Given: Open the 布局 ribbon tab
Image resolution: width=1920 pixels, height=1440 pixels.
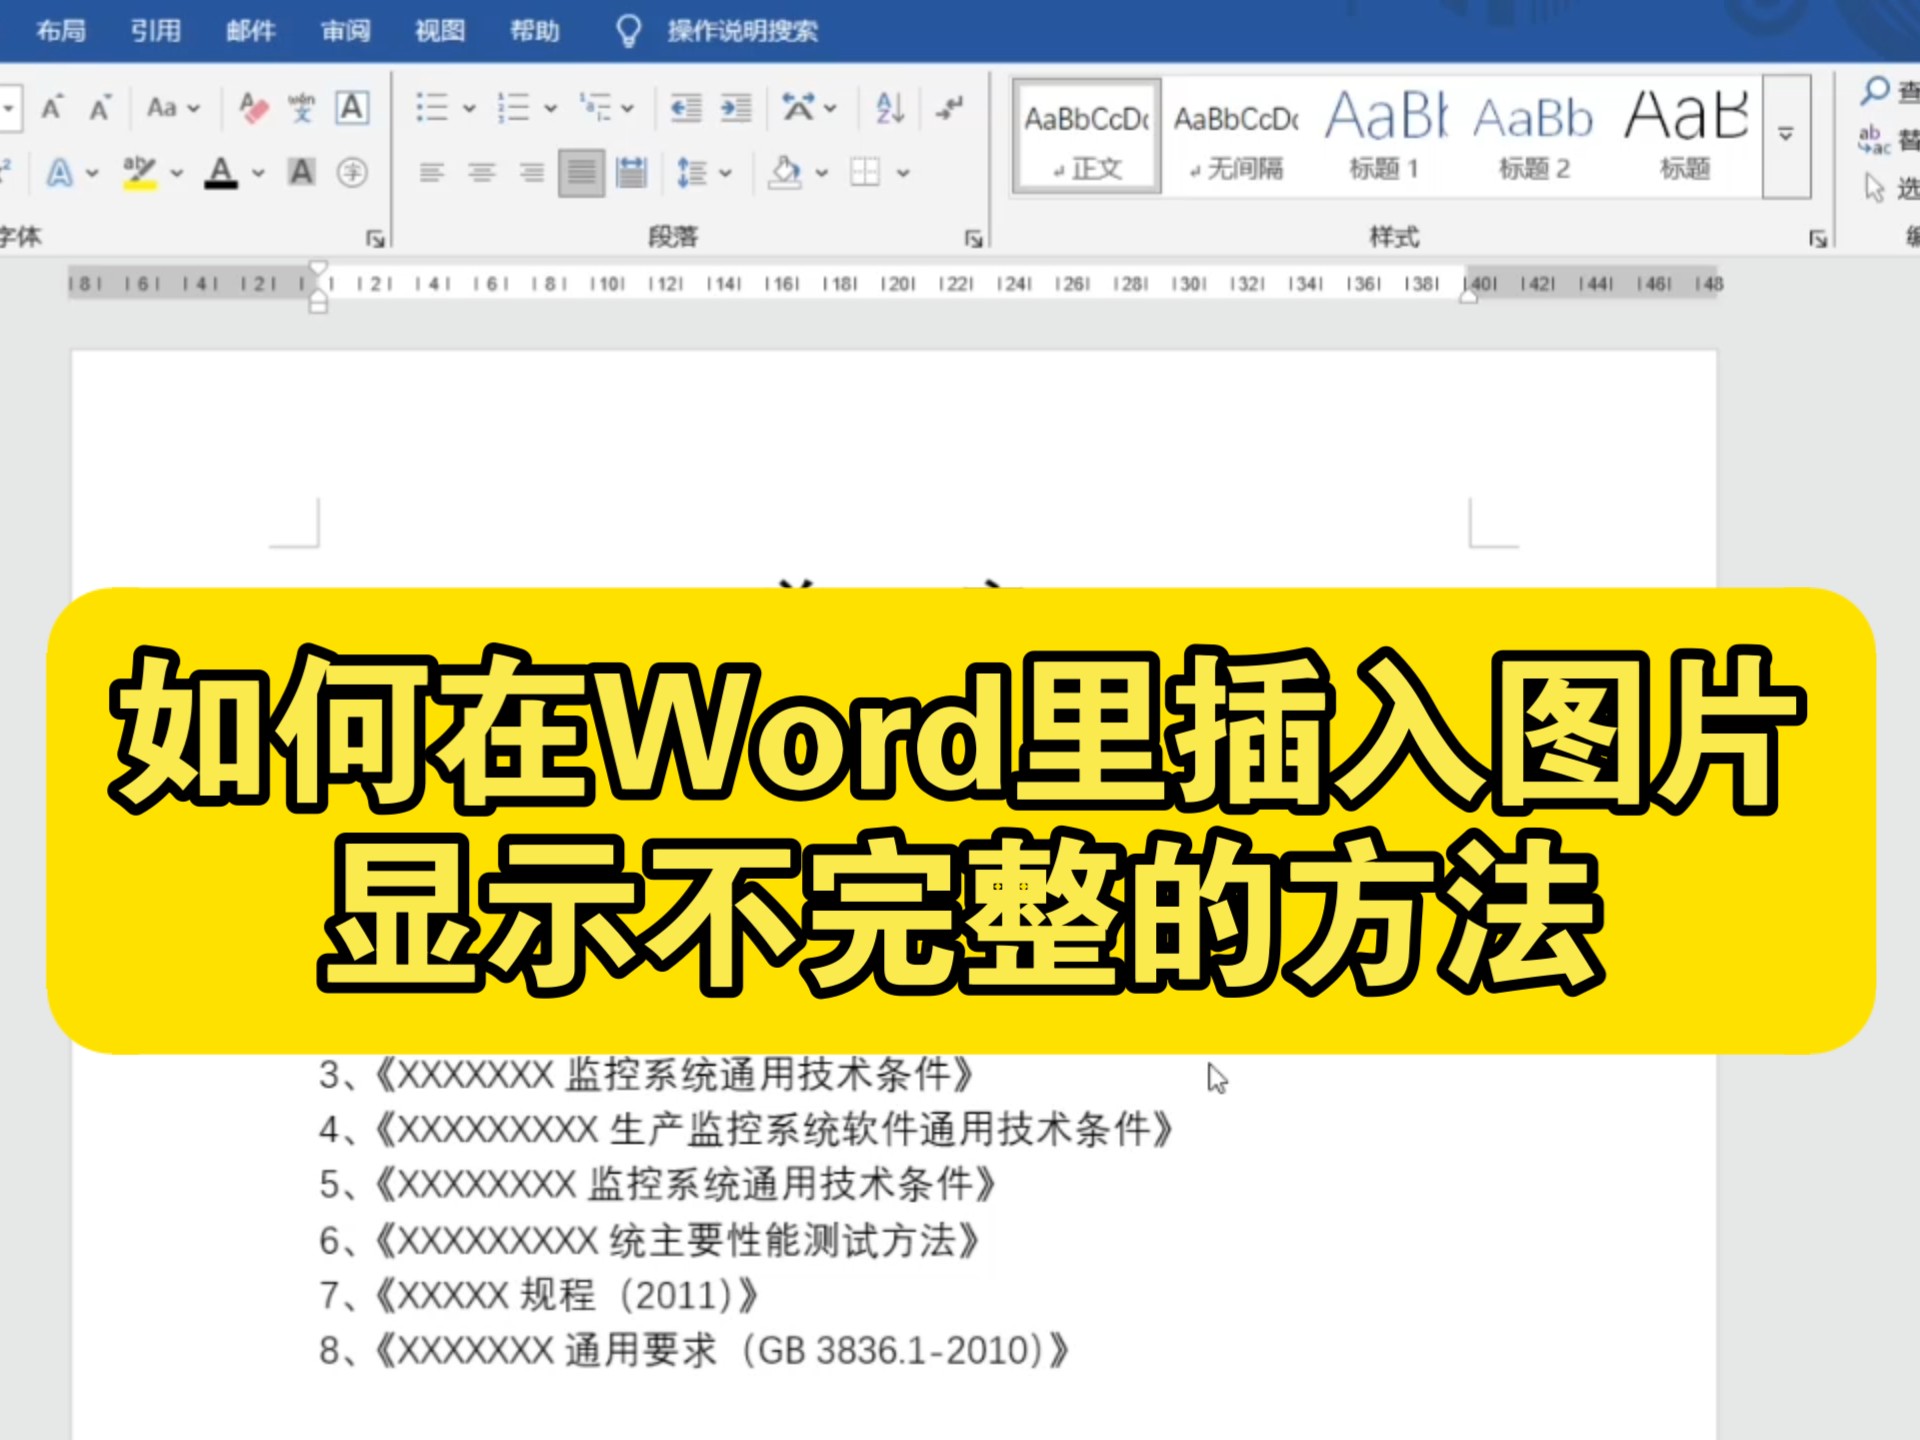Looking at the screenshot, I should pyautogui.click(x=61, y=31).
